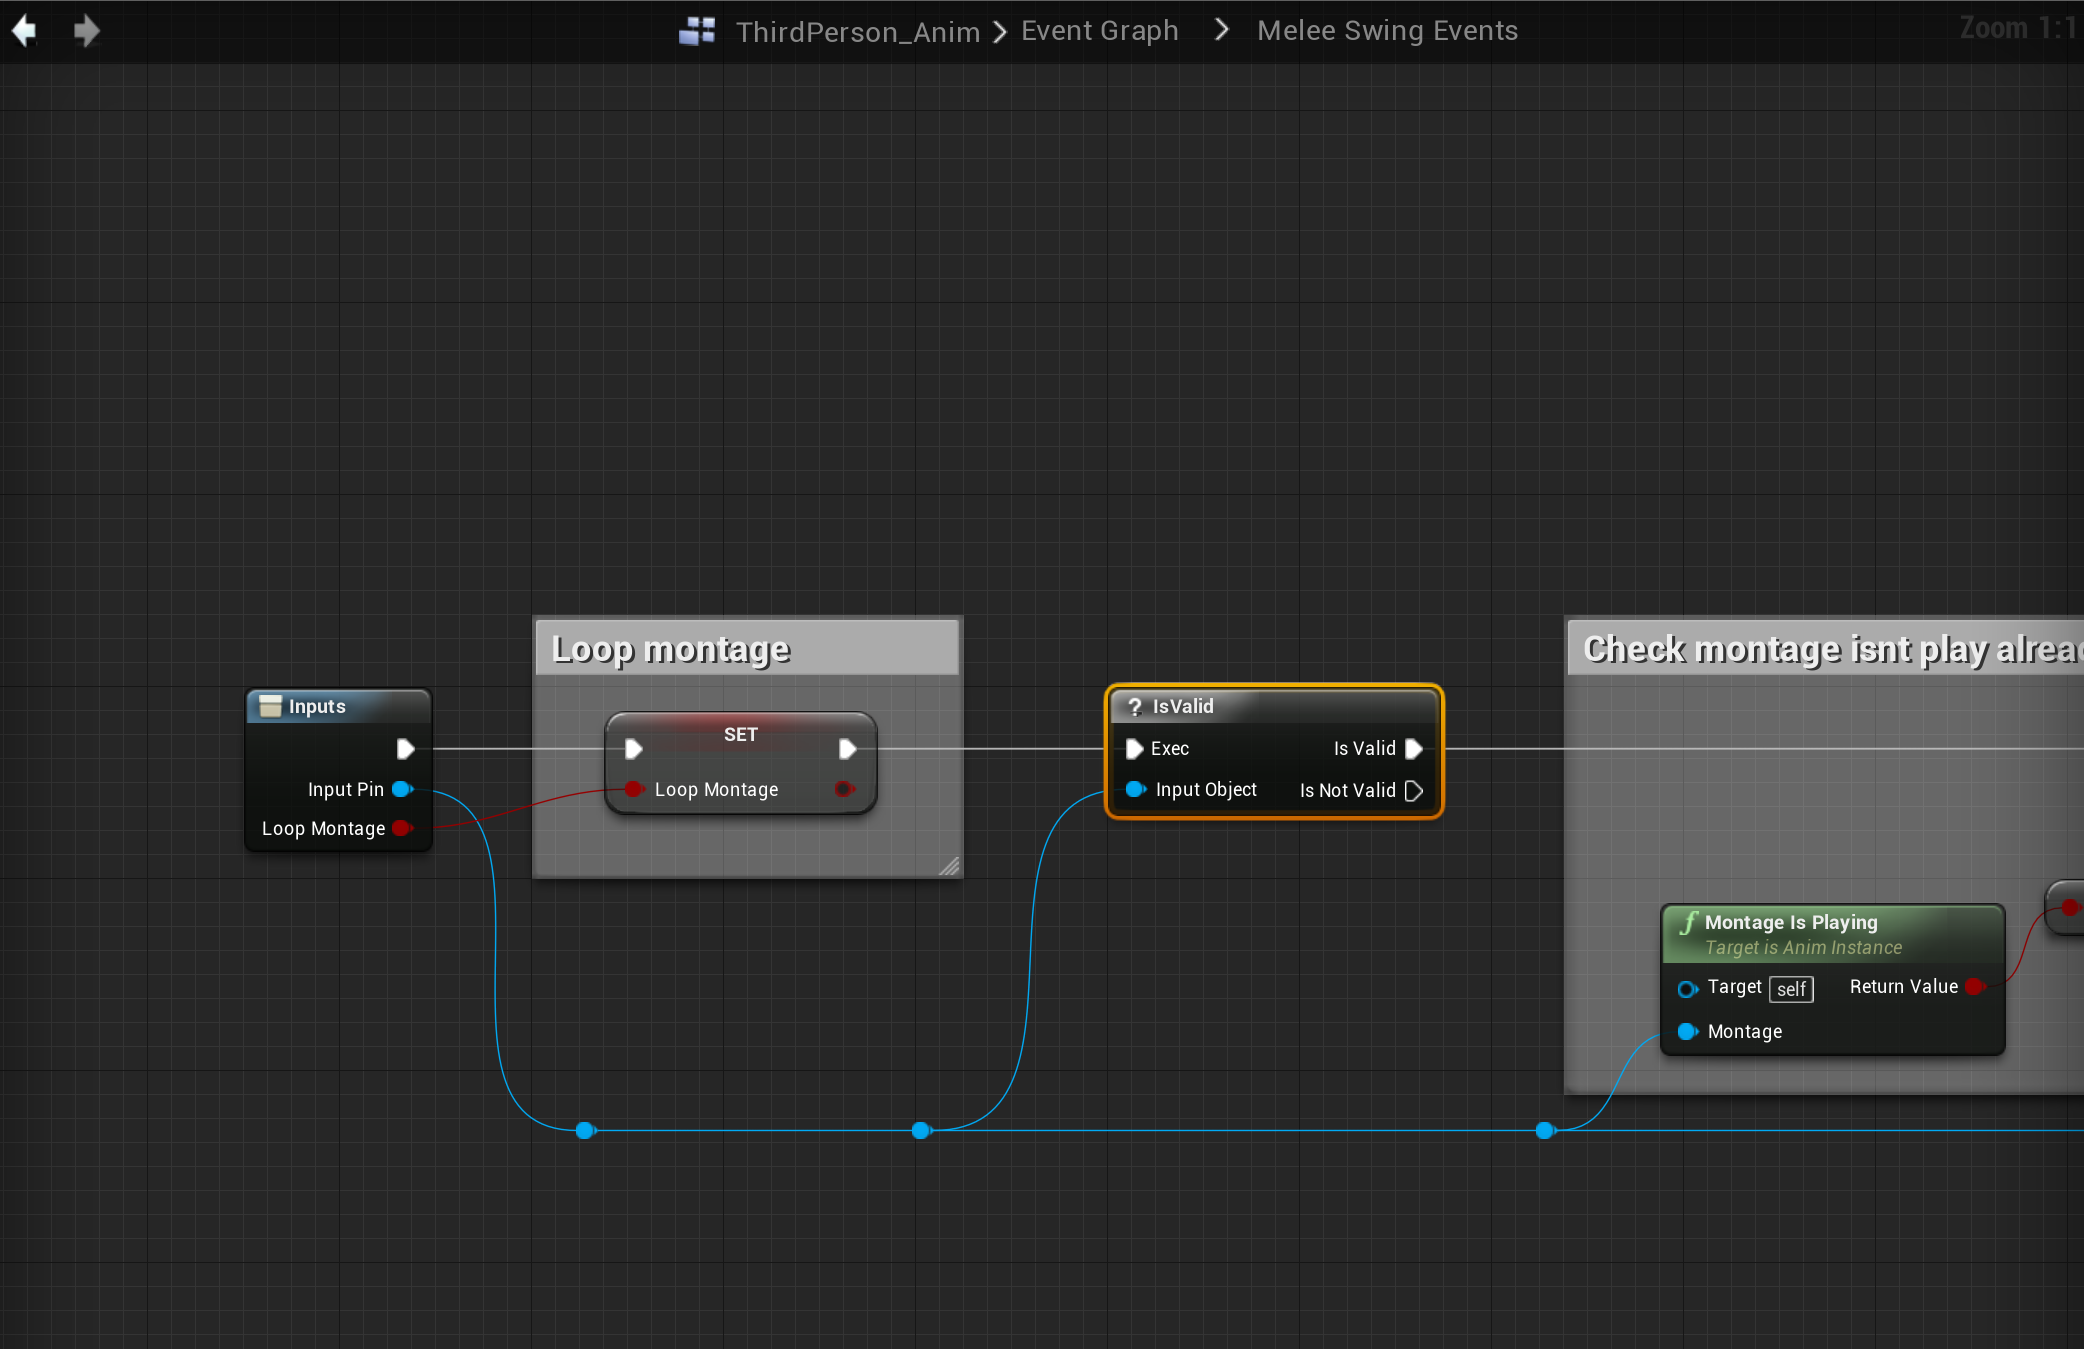Click the chevron before Melee Swing Events
Viewport: 2084px width, 1349px height.
(1221, 30)
